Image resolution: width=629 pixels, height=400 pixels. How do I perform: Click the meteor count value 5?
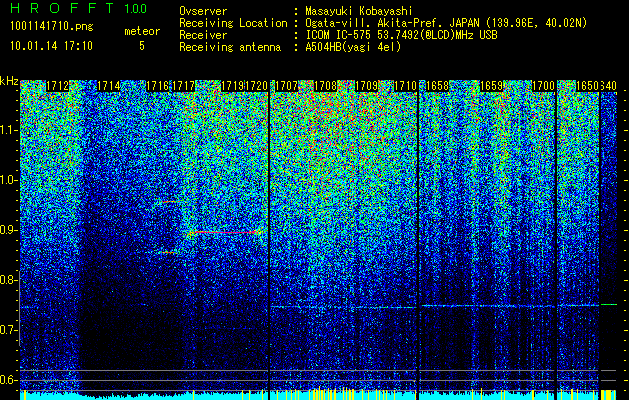[142, 46]
